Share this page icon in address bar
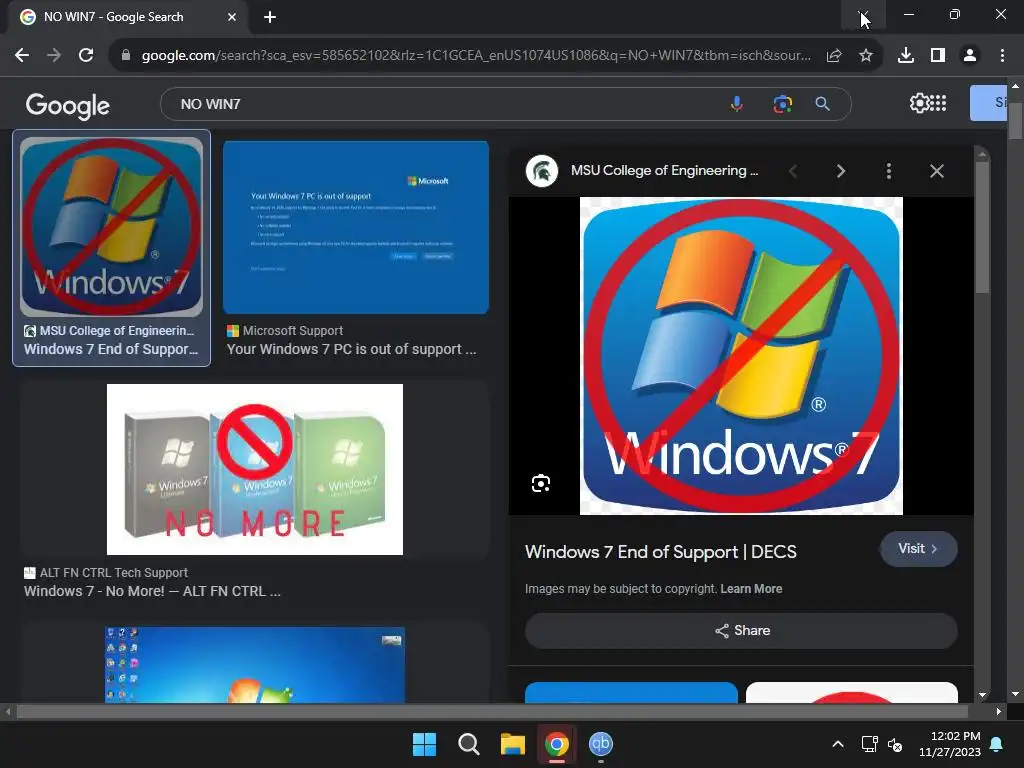The height and width of the screenshot is (768, 1024). coord(834,56)
